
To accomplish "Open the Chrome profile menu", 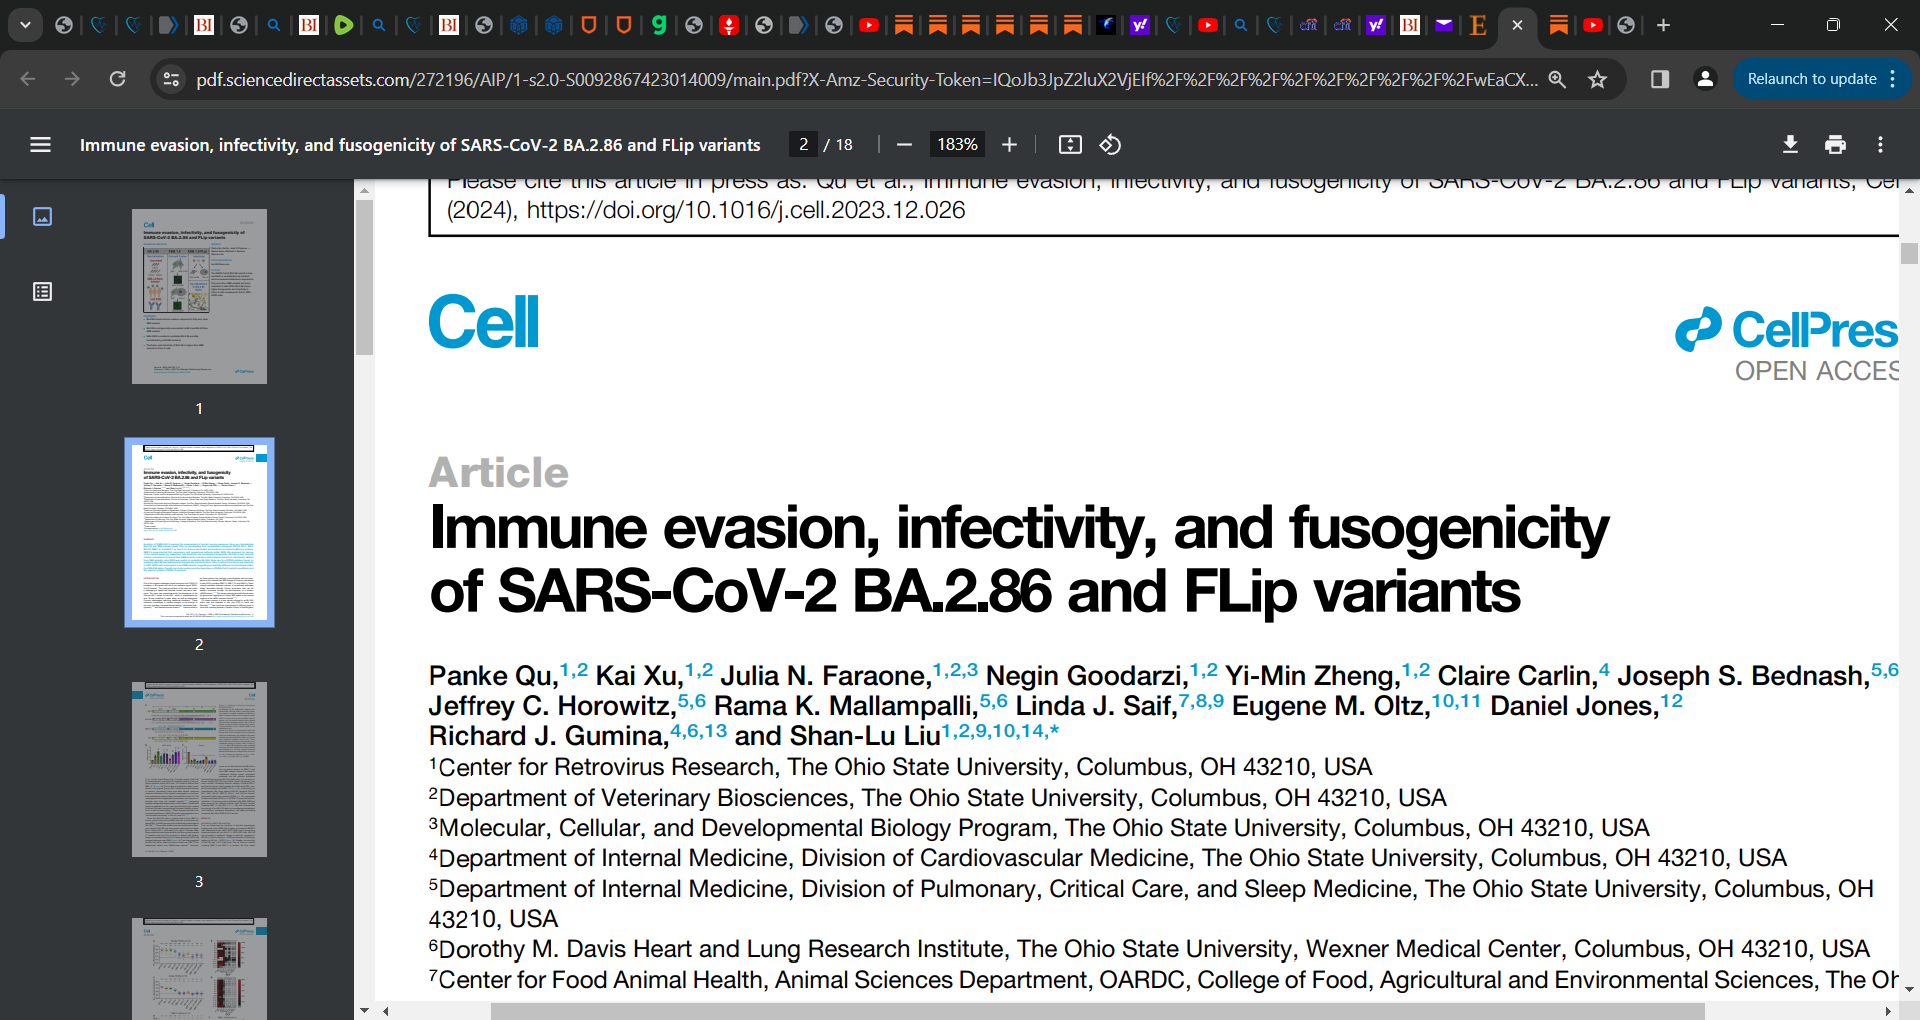I will click(1705, 79).
